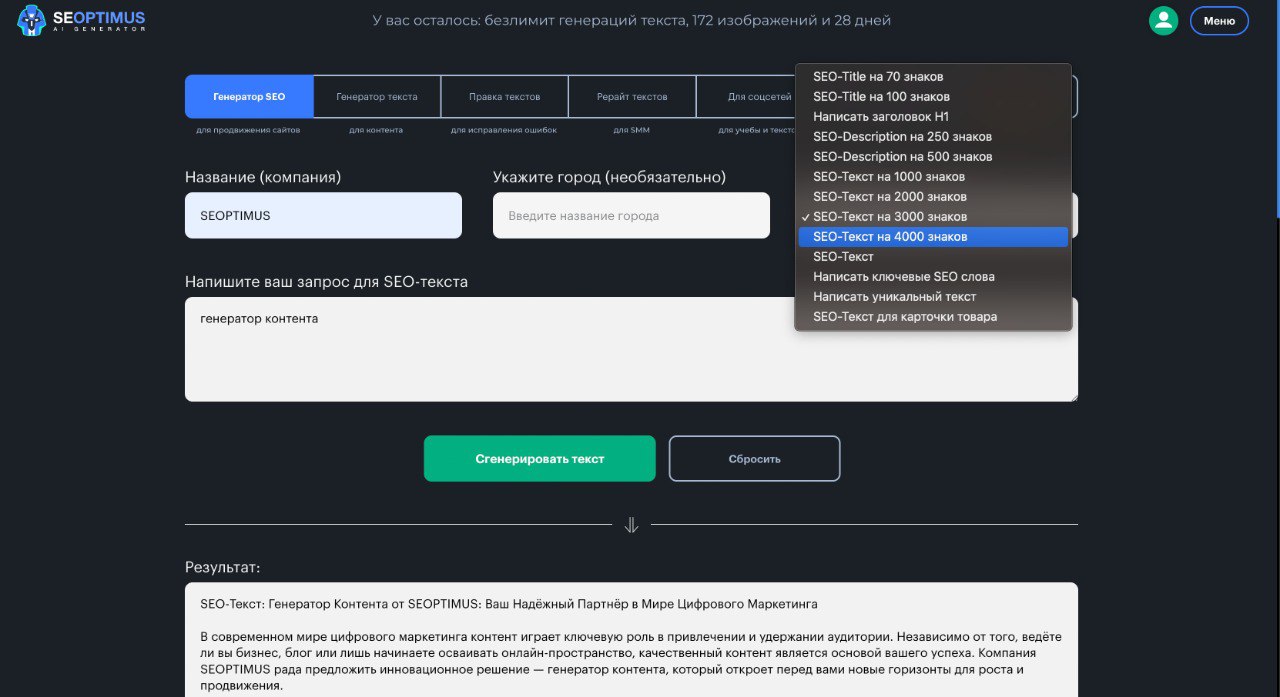1280x697 pixels.
Task: Choose SEO-Title на 70 знаков option
Action: (x=933, y=77)
